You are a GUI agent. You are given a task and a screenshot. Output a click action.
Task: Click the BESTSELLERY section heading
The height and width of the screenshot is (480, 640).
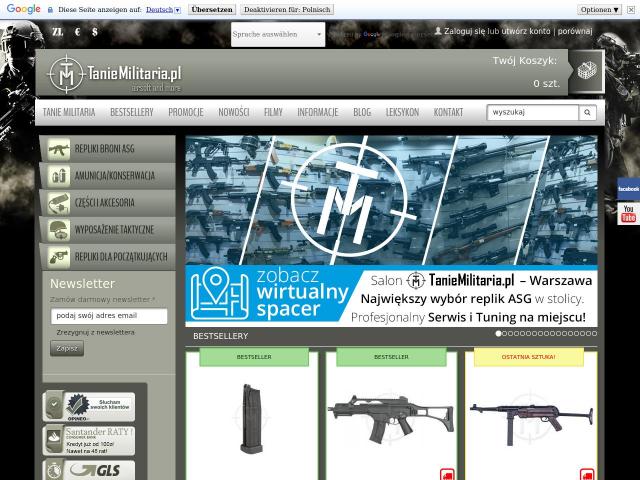click(220, 336)
